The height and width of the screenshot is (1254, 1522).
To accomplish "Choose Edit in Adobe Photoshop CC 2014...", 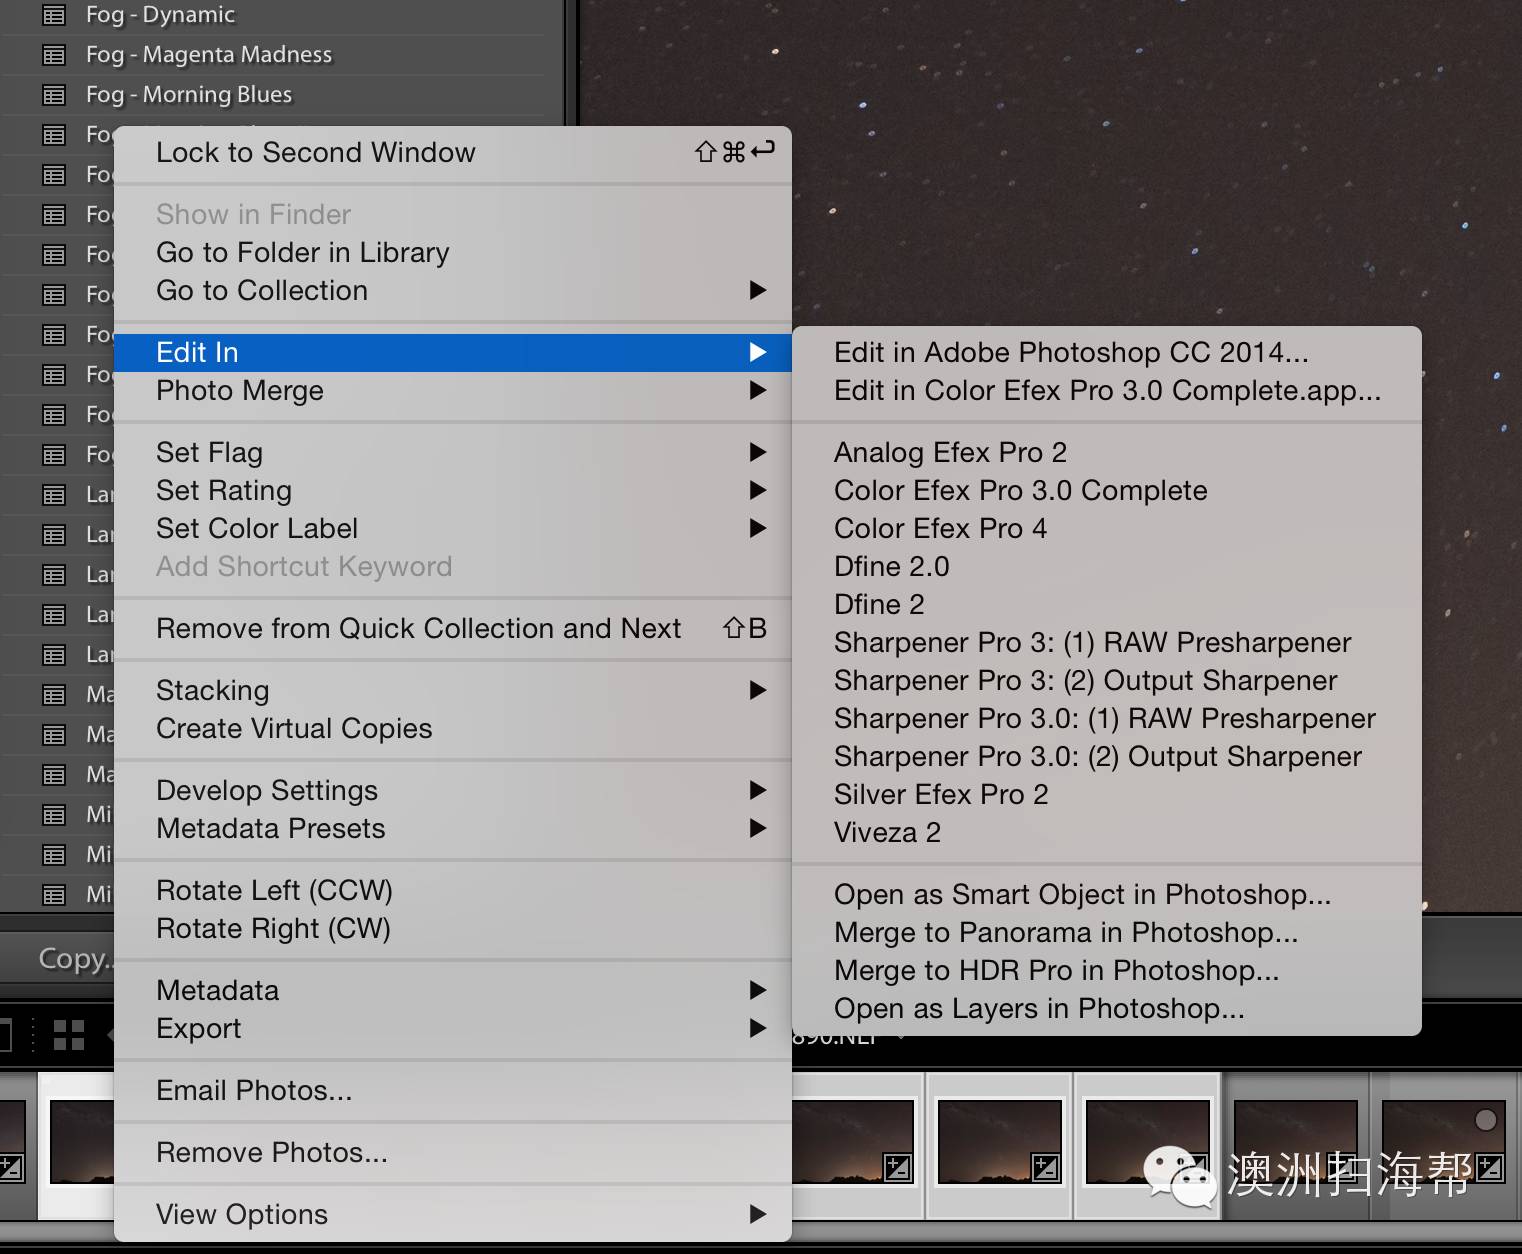I will 1107,352.
